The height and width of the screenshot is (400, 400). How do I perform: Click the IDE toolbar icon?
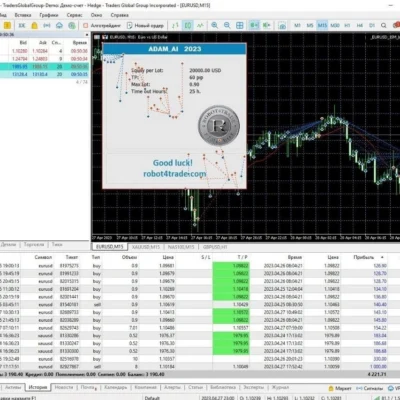[22, 25]
